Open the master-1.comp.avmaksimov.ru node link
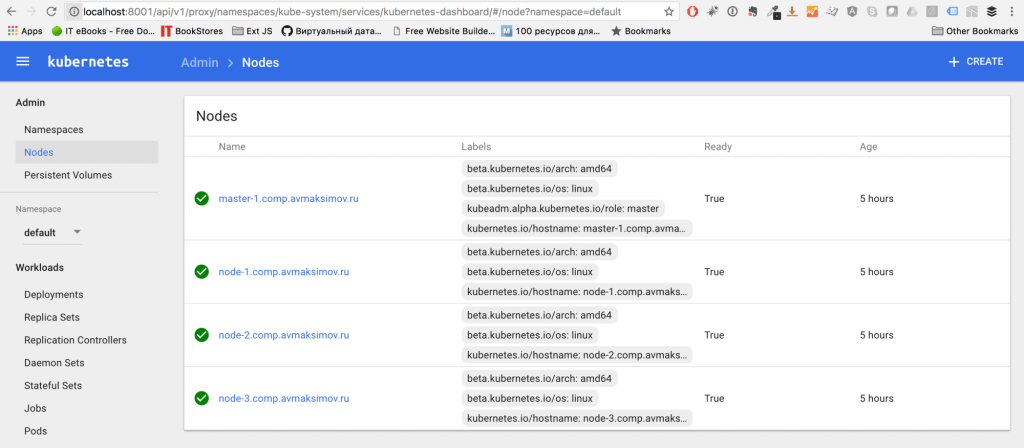 [x=288, y=199]
